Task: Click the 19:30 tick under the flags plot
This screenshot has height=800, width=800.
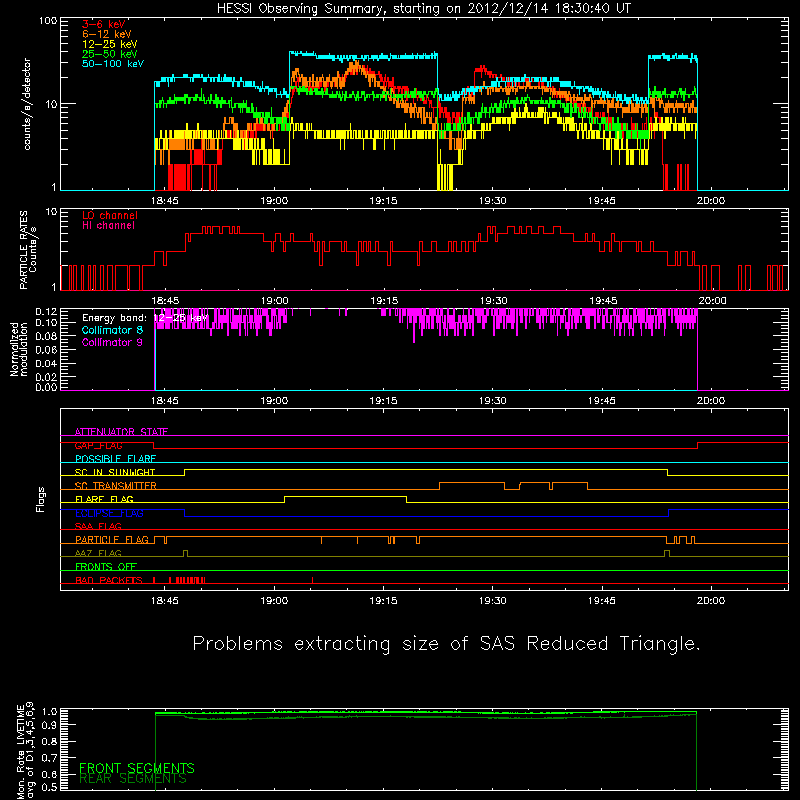Action: click(492, 601)
